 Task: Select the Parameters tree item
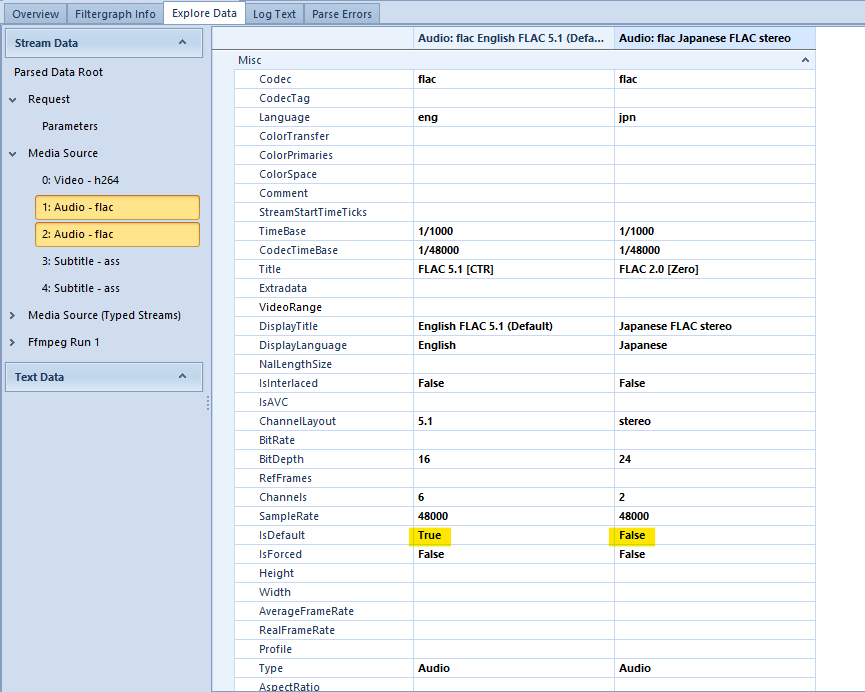point(70,127)
